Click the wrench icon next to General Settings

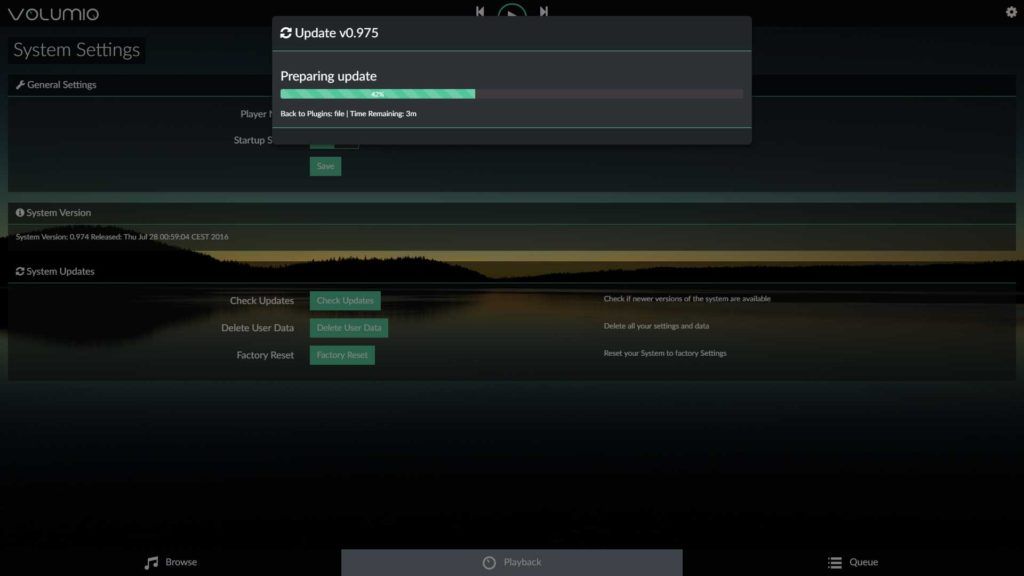[x=20, y=85]
